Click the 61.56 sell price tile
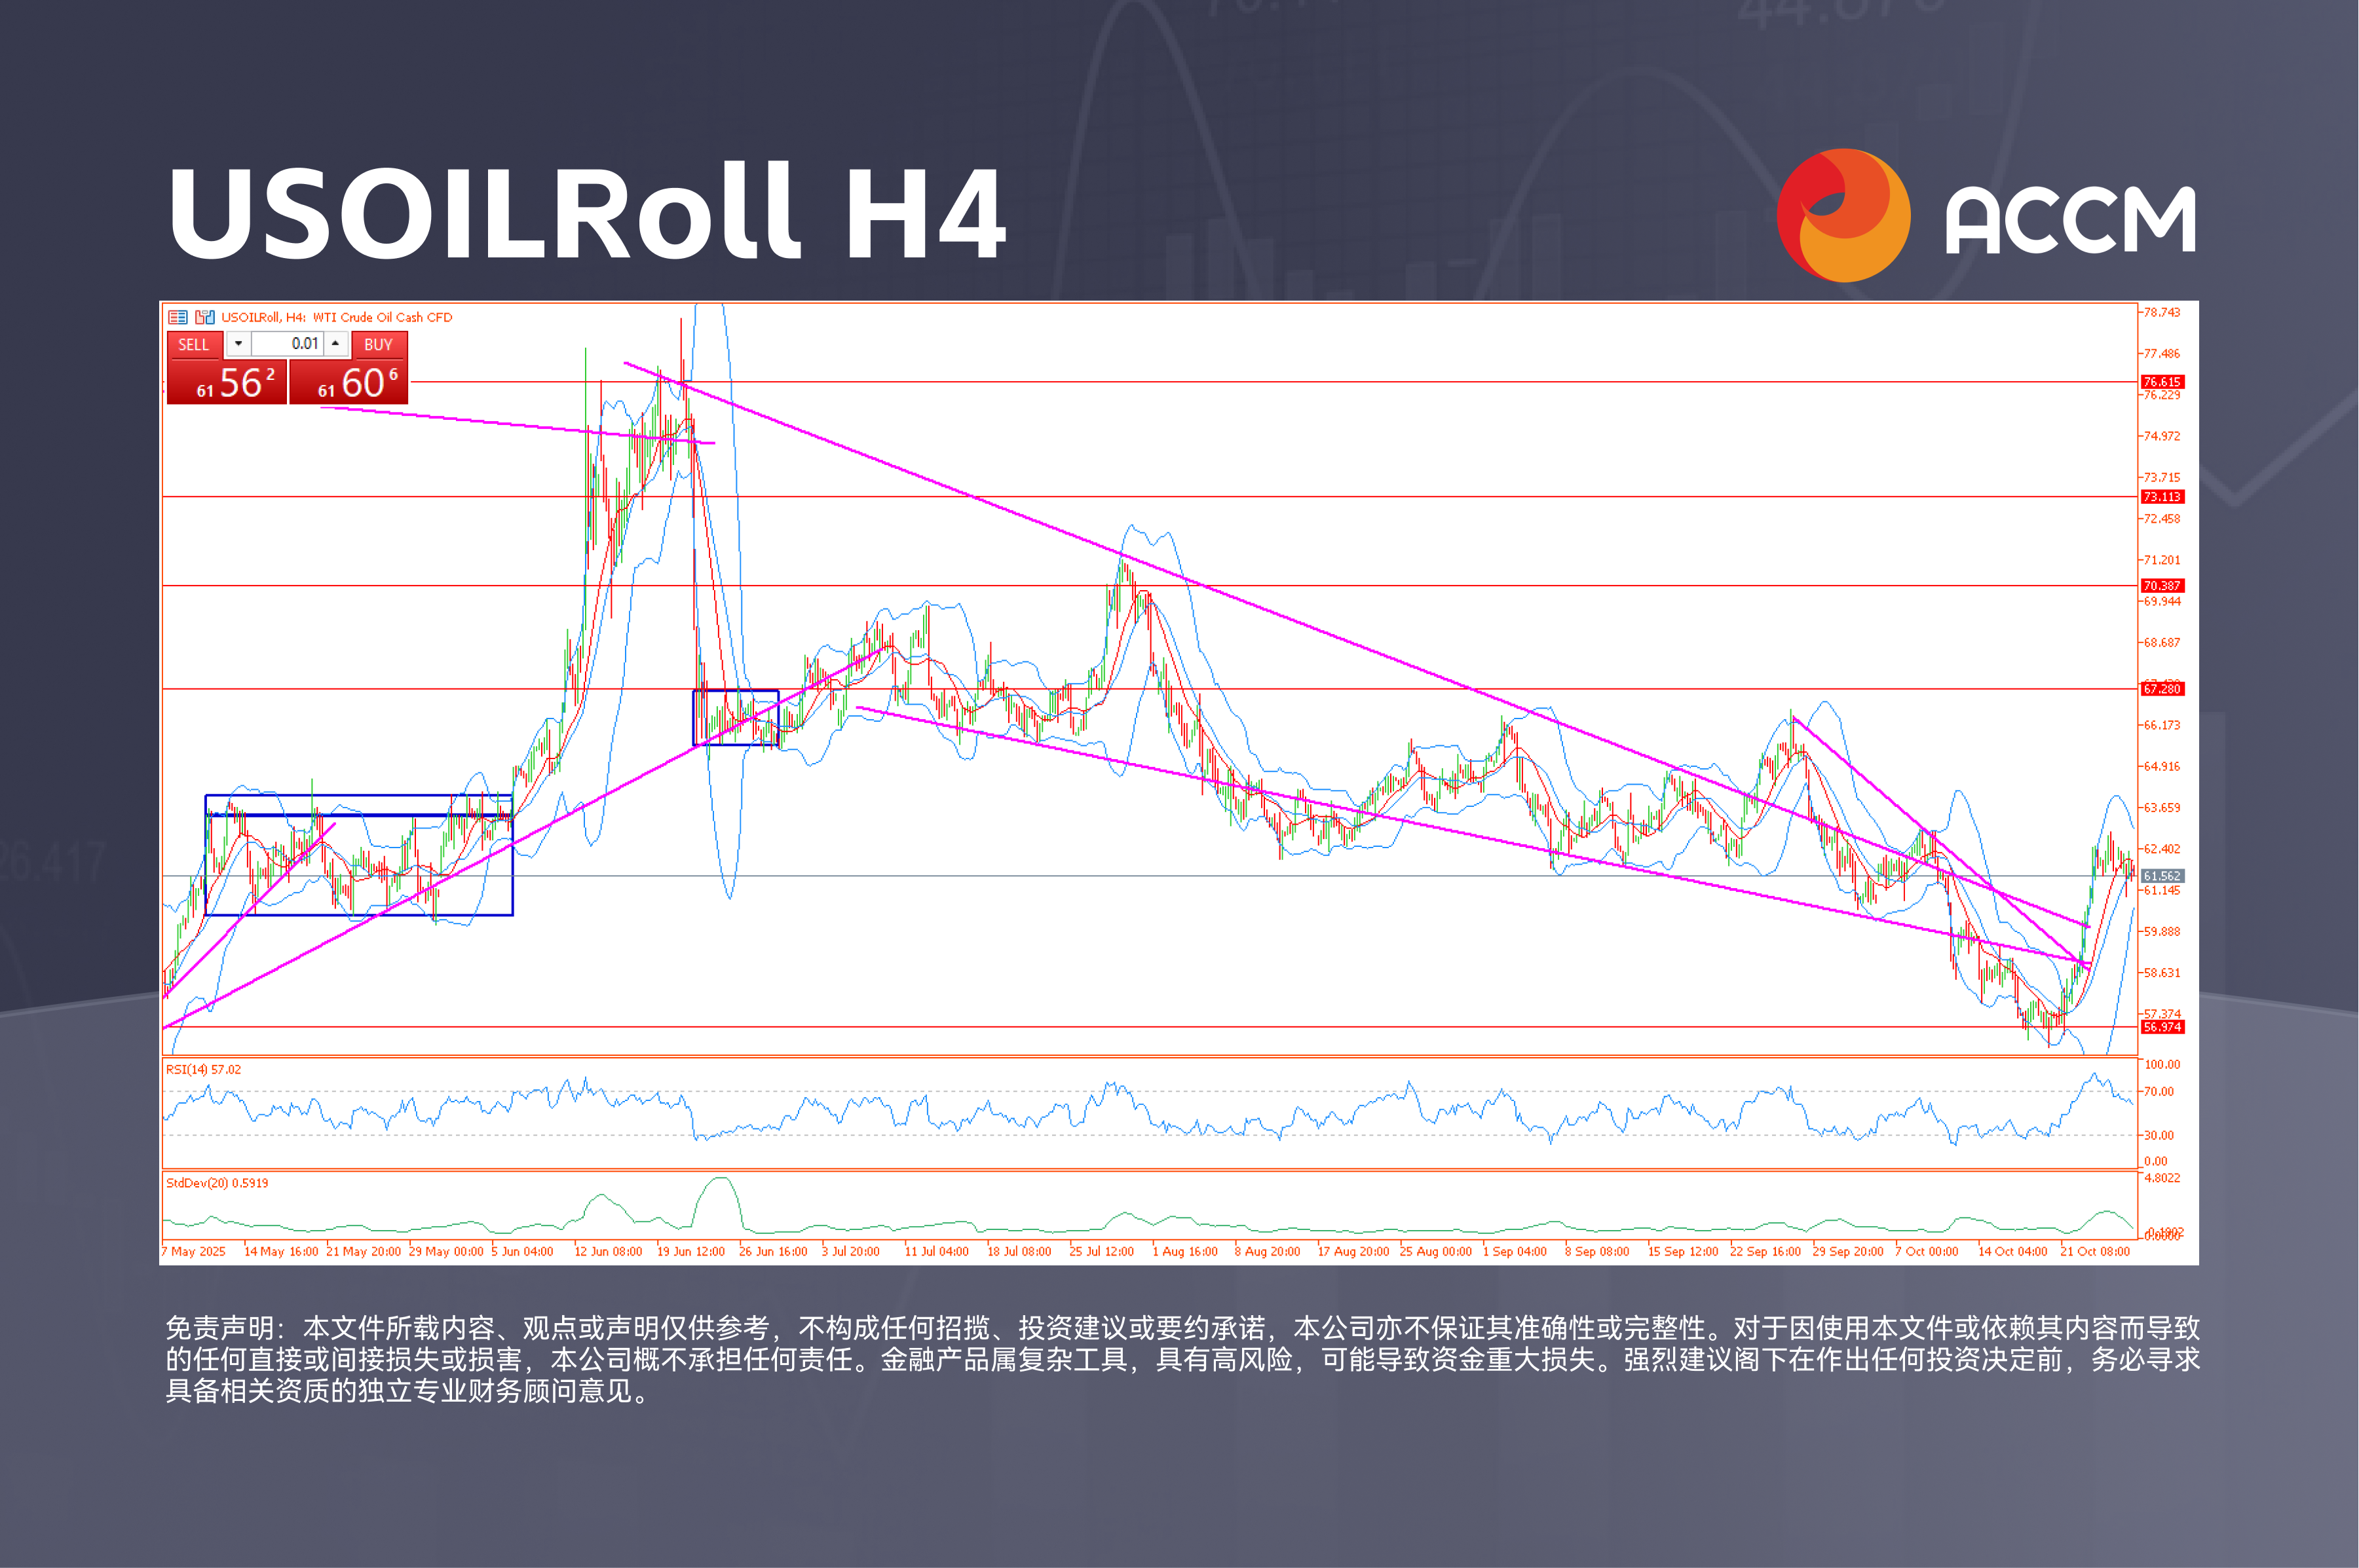The height and width of the screenshot is (1568, 2359). tap(227, 383)
